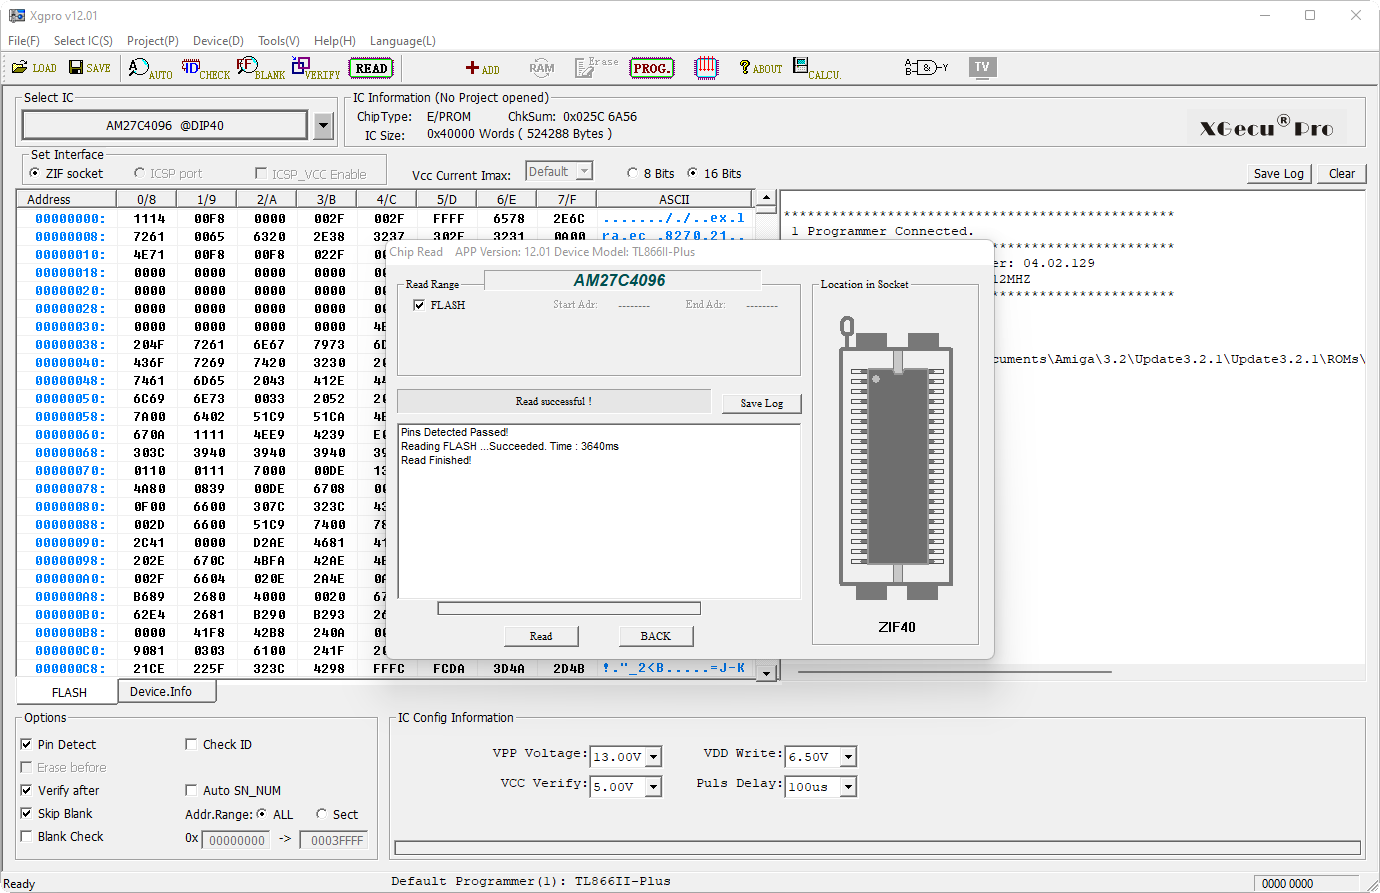This screenshot has height=893, width=1380.
Task: Expand the IC selection dropdown arrow
Action: 323,126
